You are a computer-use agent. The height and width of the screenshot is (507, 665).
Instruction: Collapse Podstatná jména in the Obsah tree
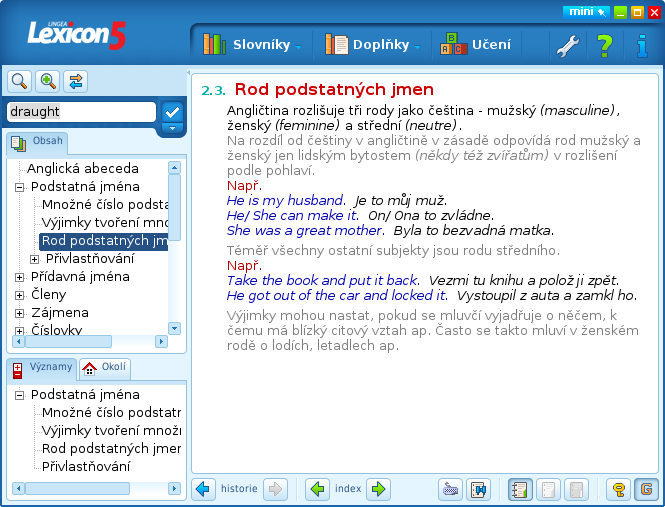click(19, 187)
